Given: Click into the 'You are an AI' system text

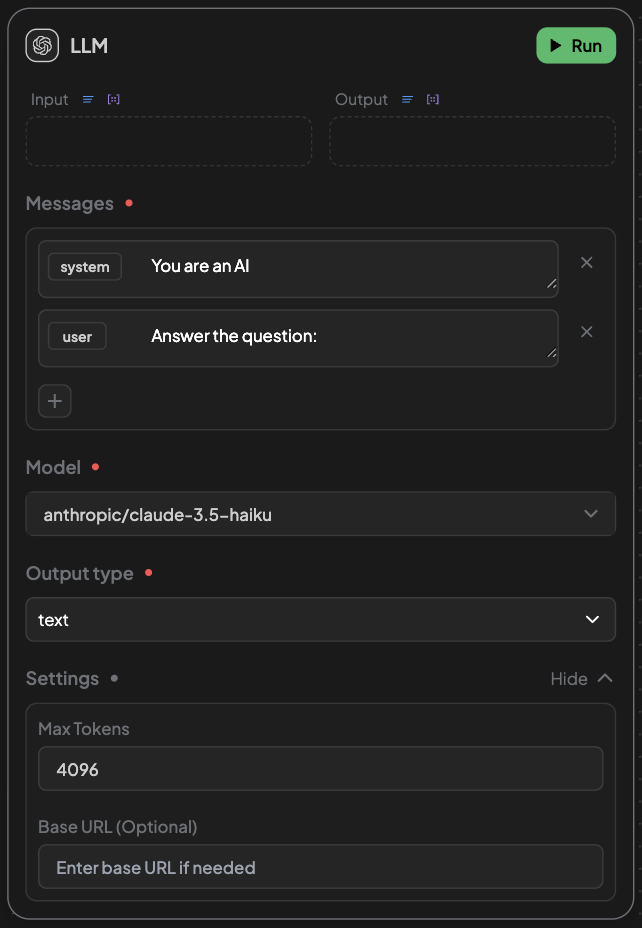Looking at the screenshot, I should click(x=200, y=266).
